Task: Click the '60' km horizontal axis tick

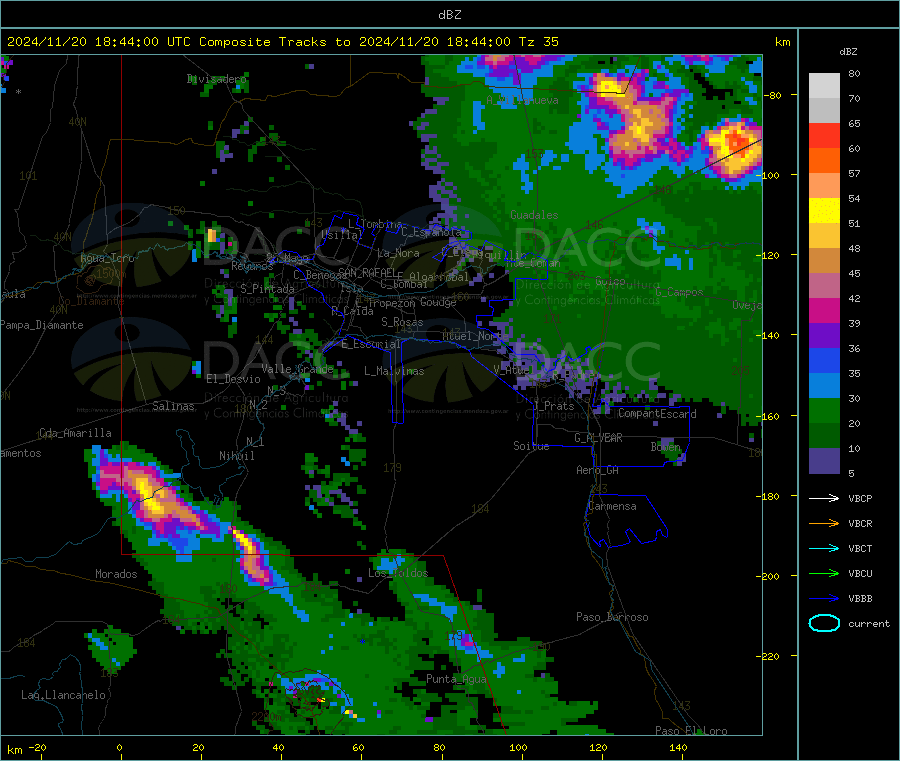Action: tap(358, 748)
